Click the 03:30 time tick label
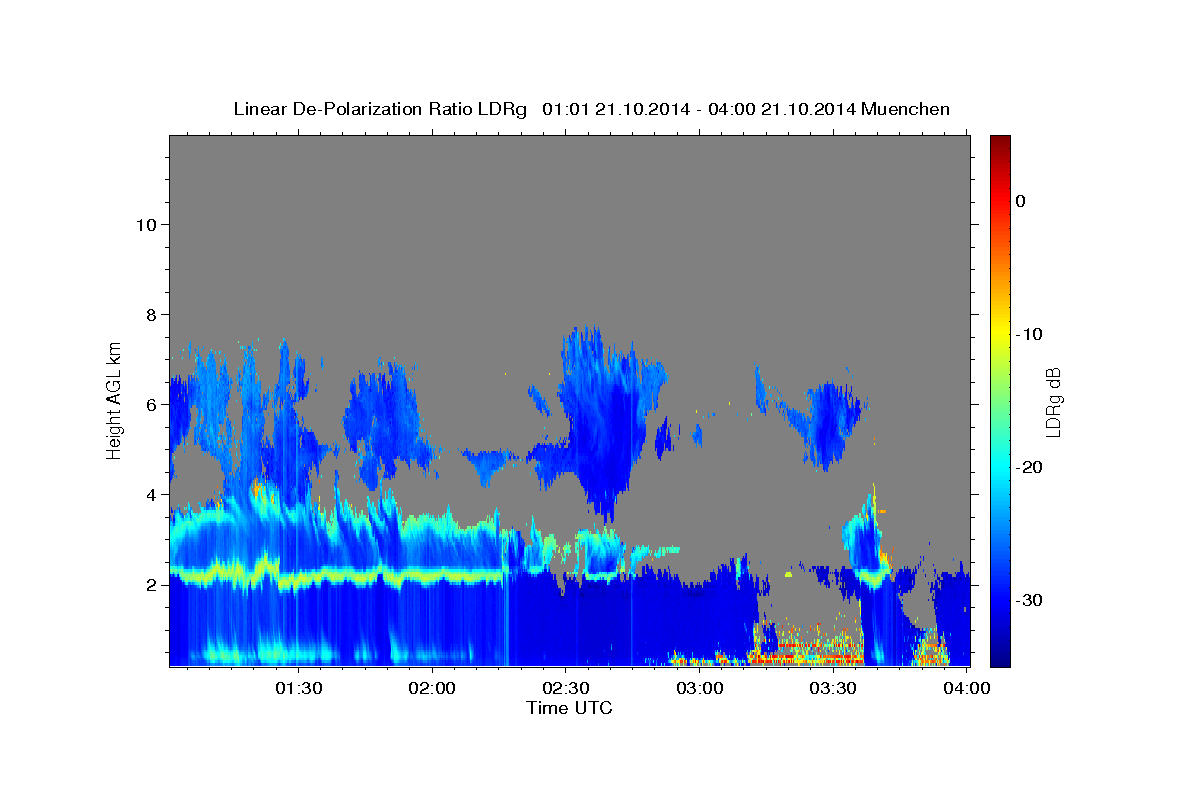This screenshot has height=800, width=1200. point(833,688)
